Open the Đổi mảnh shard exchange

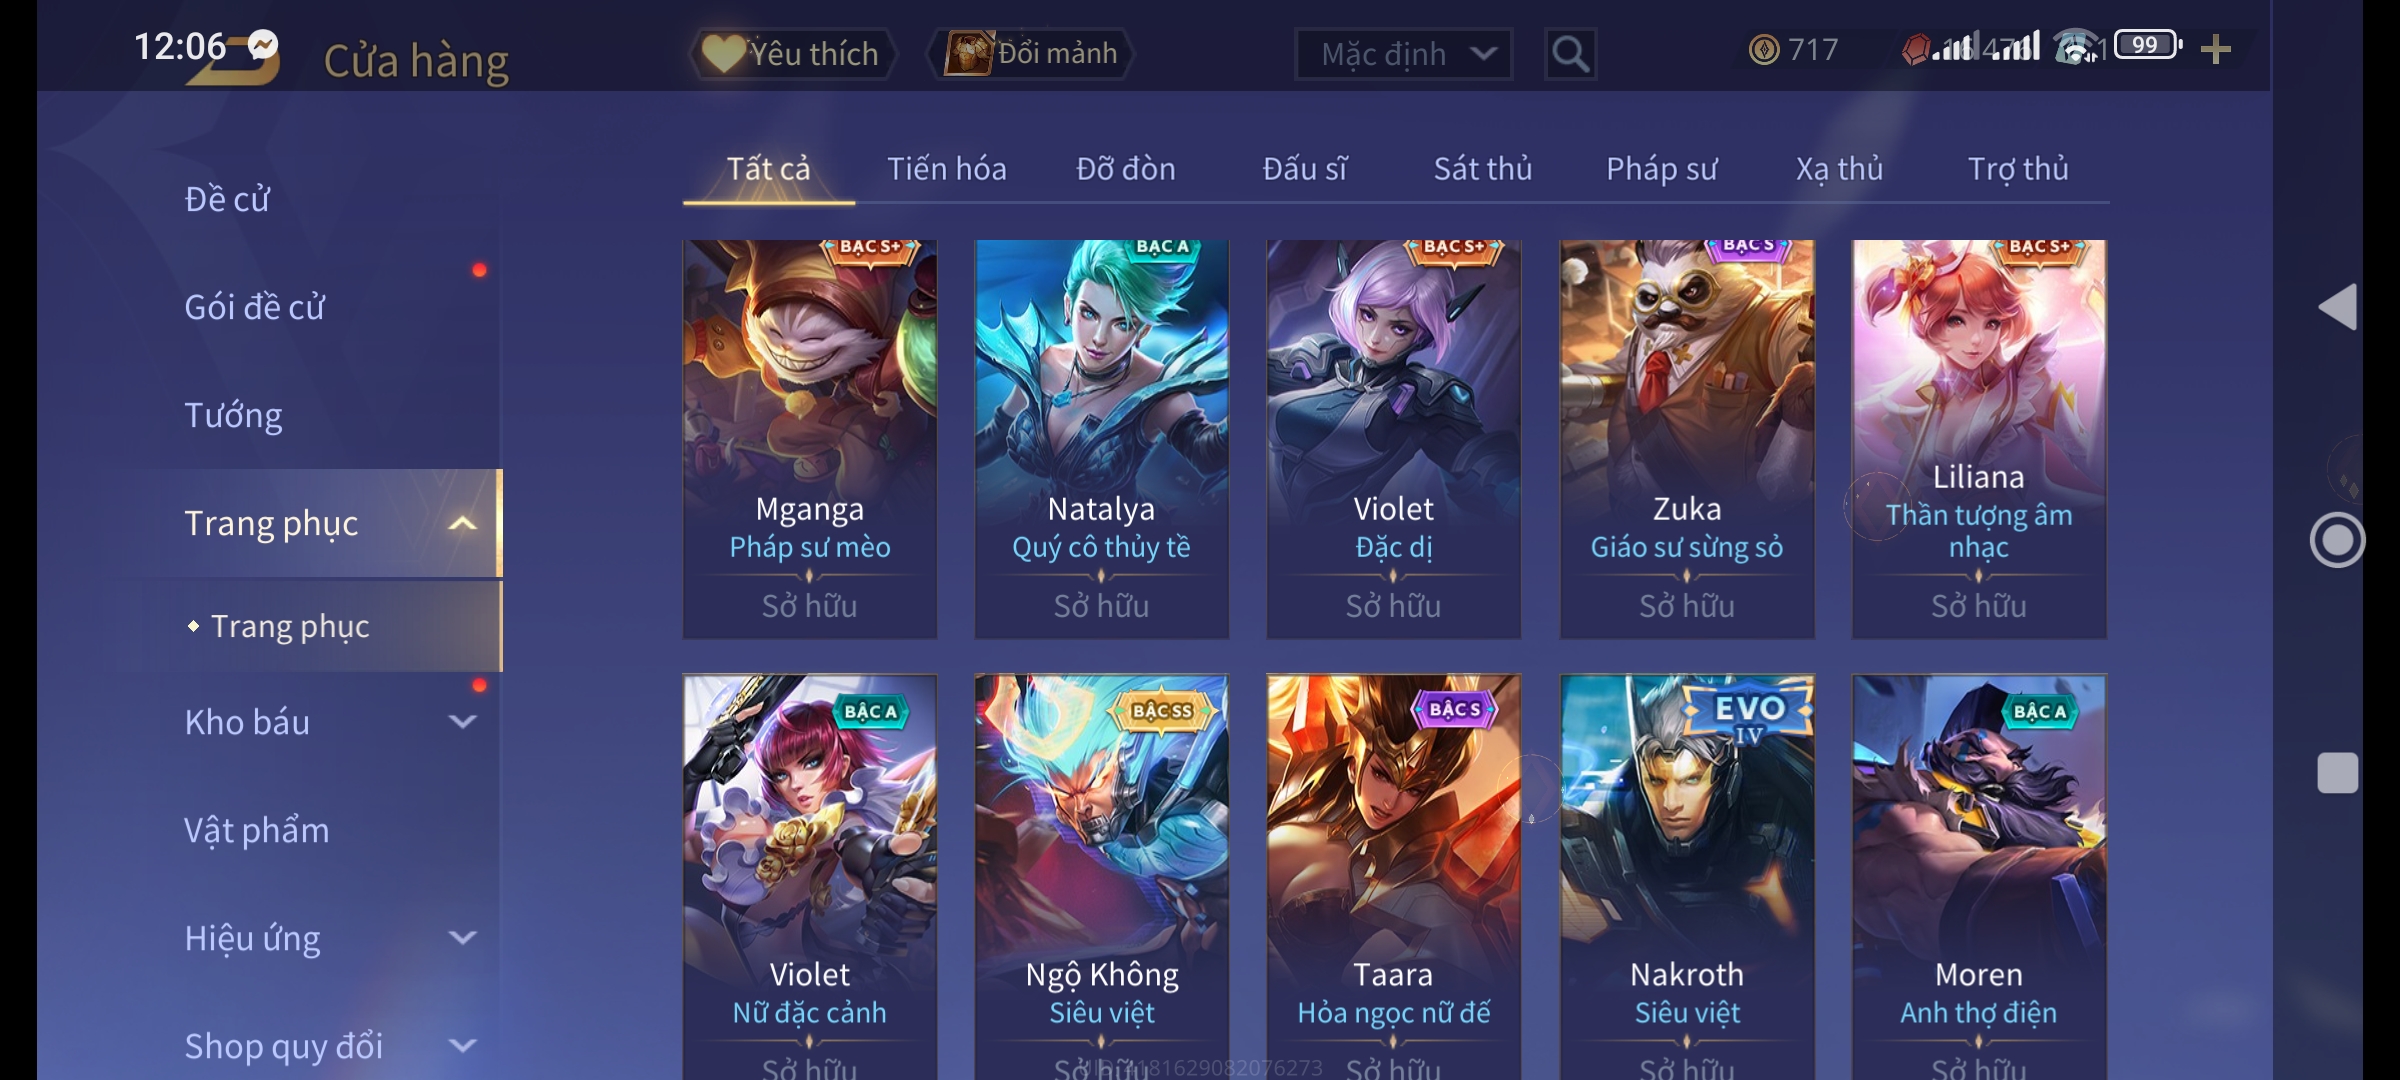click(1031, 53)
